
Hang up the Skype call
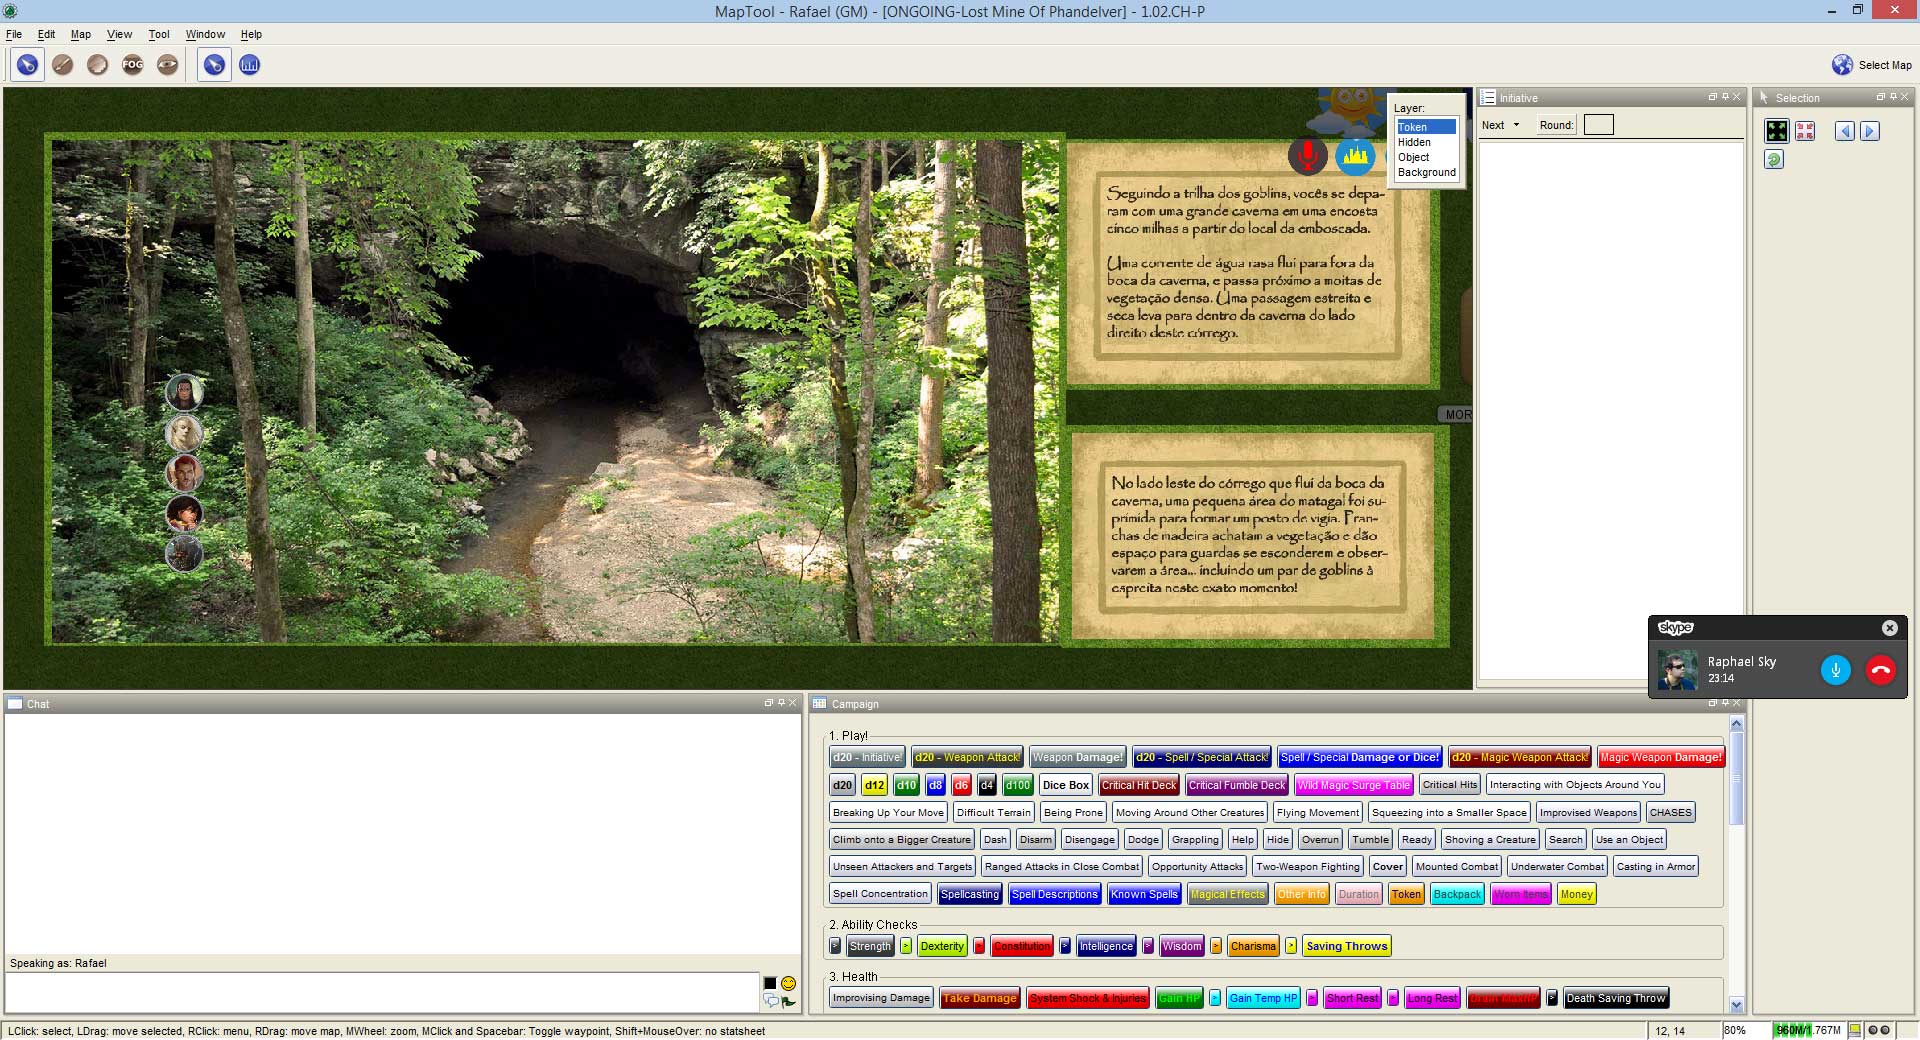coord(1881,670)
